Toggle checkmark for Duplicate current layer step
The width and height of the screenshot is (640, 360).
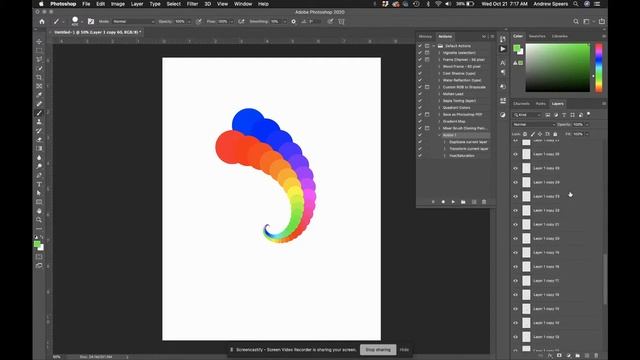tap(420, 142)
